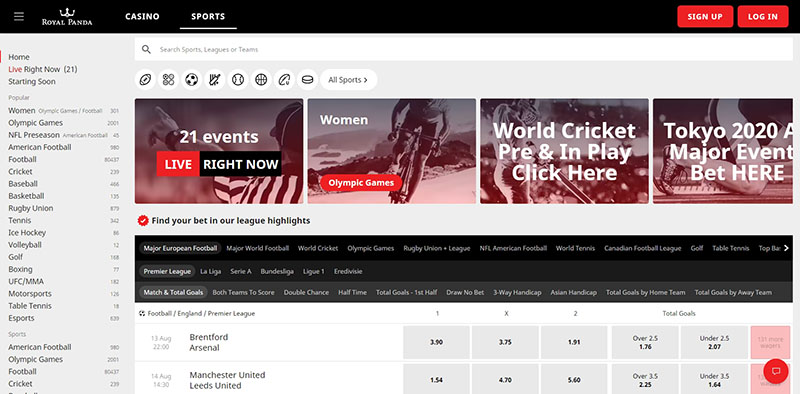Select the Table Tennis league tab

point(731,248)
